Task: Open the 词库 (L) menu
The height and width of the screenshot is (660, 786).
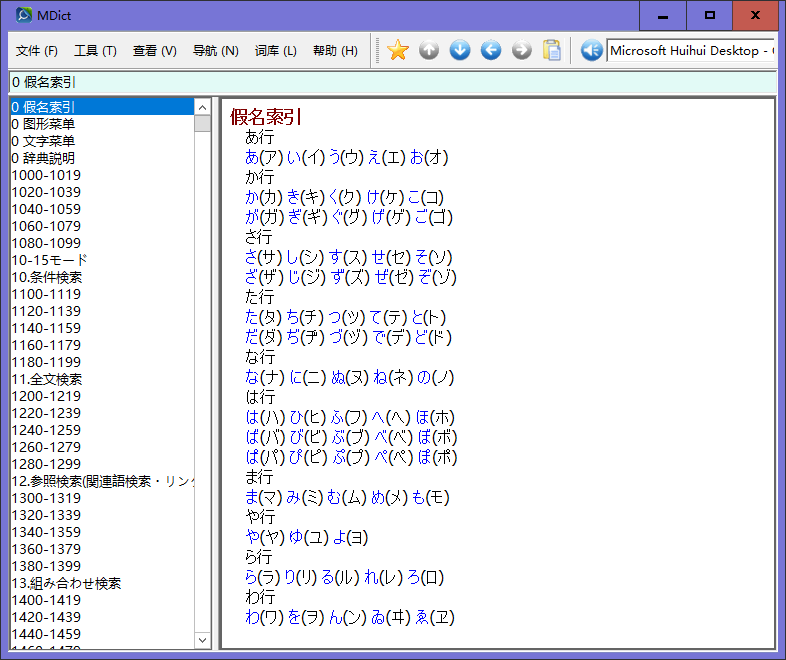Action: [x=276, y=51]
